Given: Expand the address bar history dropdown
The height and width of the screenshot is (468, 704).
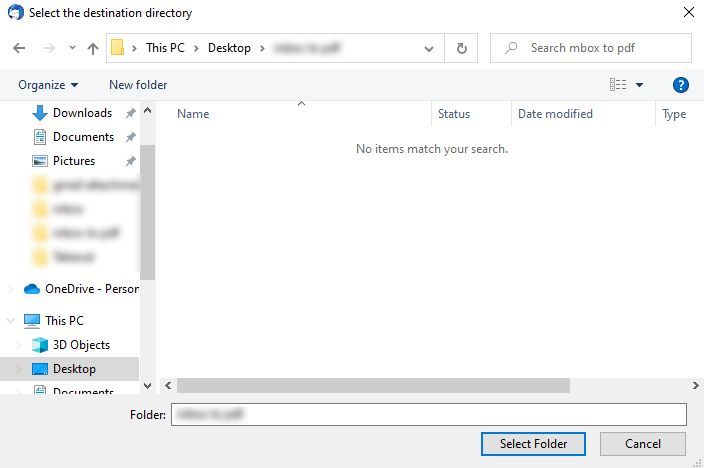Looking at the screenshot, I should pyautogui.click(x=429, y=48).
